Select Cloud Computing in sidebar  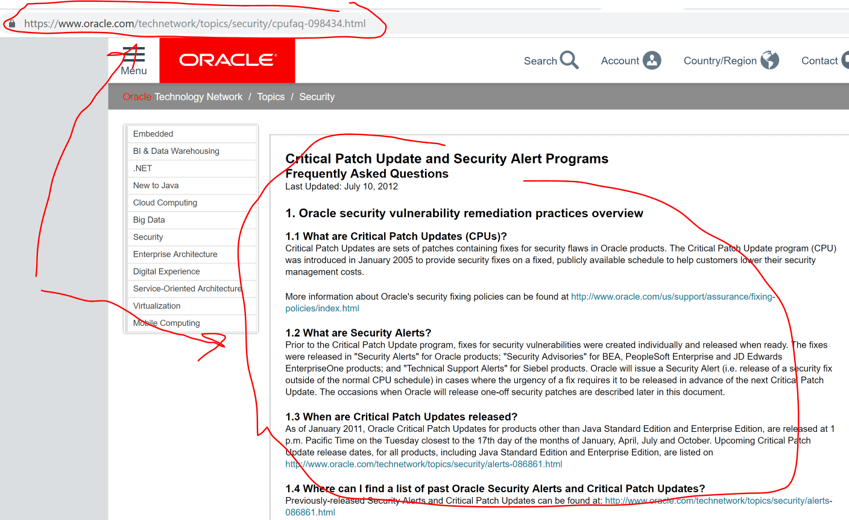(191, 203)
